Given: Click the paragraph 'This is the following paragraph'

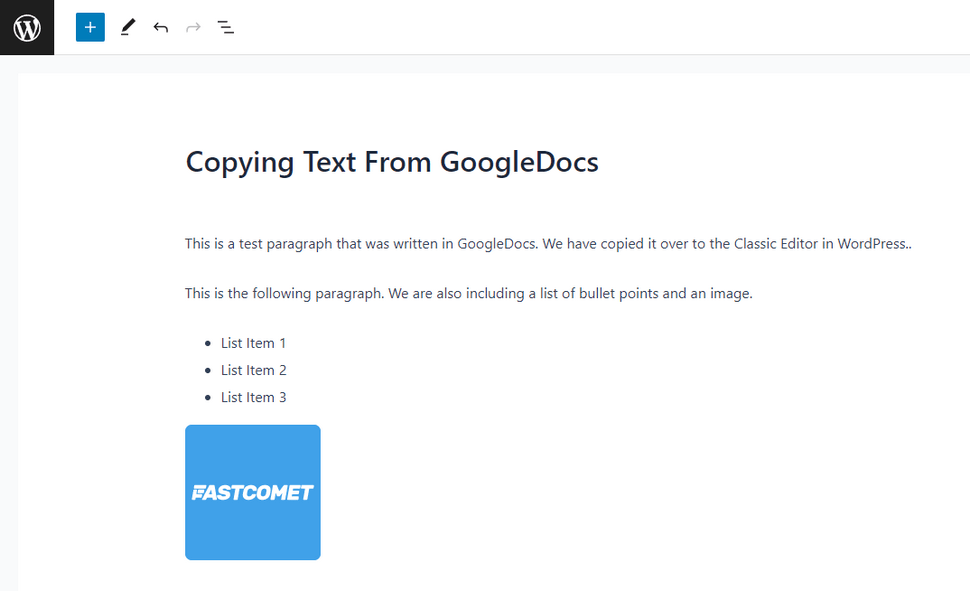Looking at the screenshot, I should click(x=468, y=293).
